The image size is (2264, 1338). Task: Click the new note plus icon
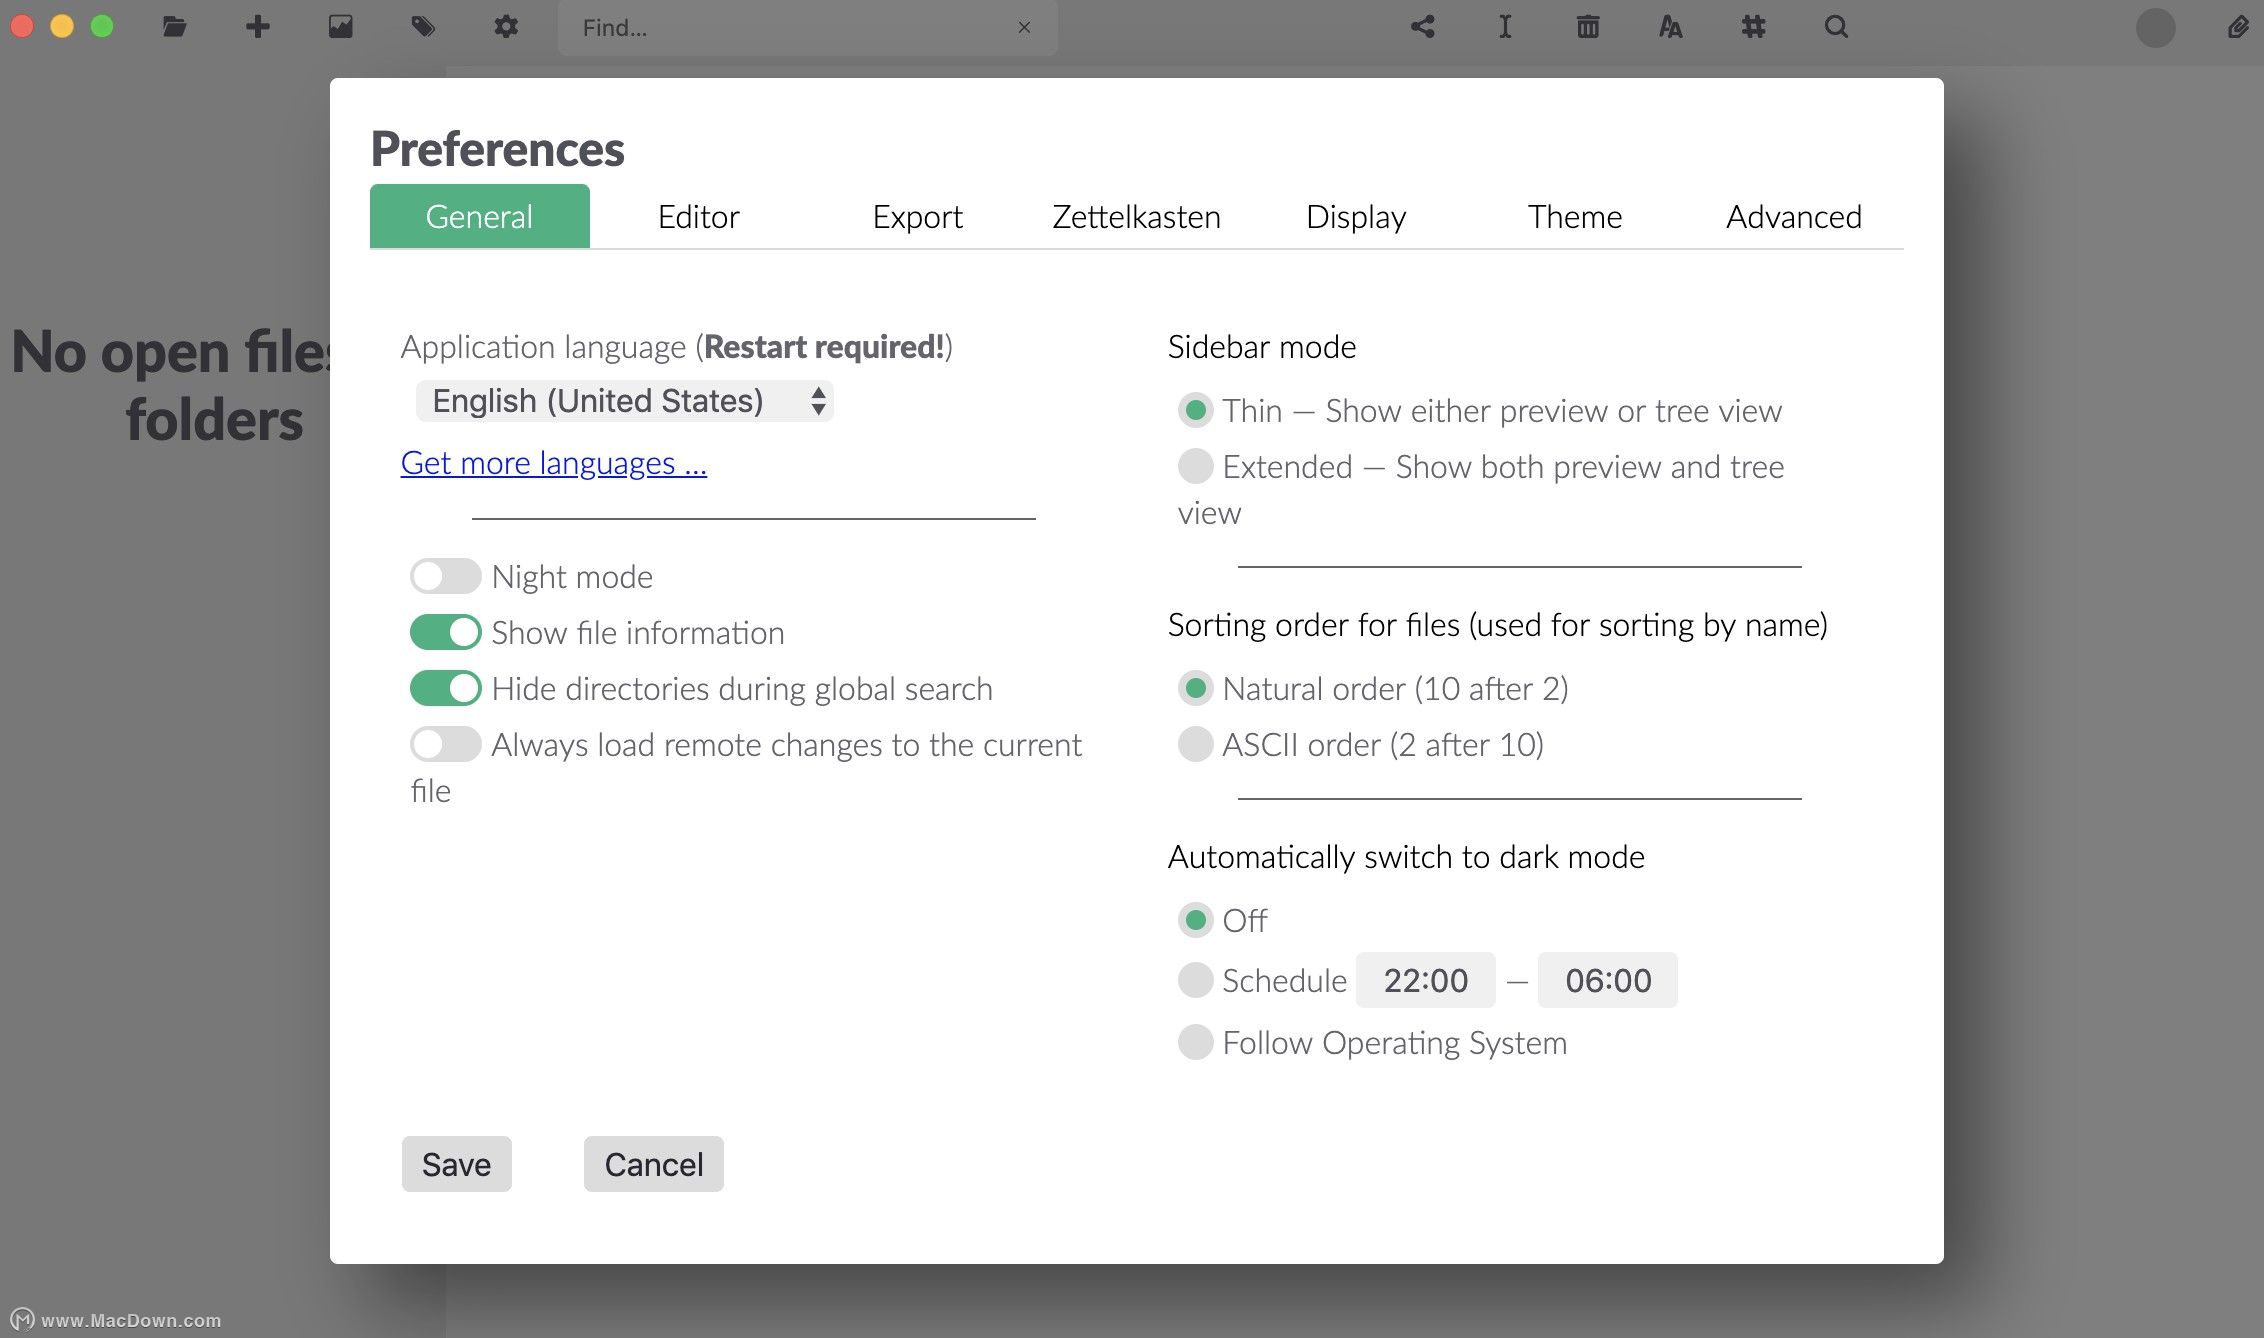click(256, 27)
